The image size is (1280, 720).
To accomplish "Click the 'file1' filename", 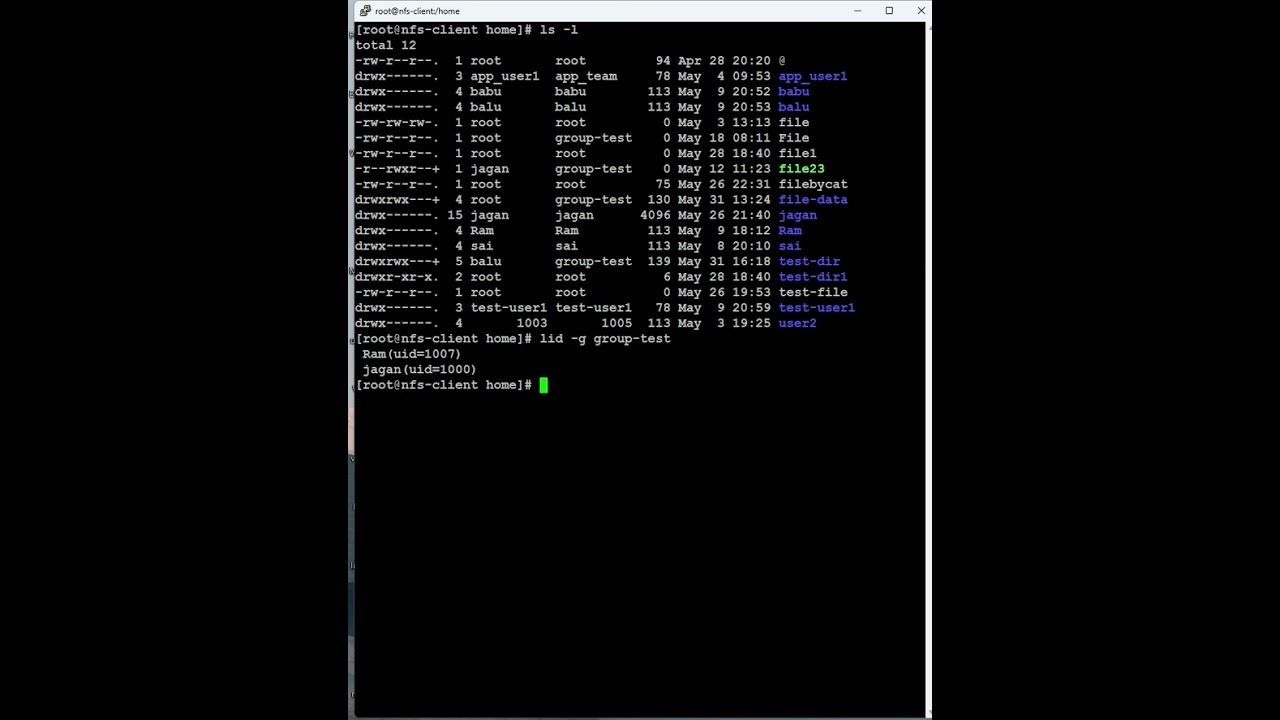I will [797, 153].
